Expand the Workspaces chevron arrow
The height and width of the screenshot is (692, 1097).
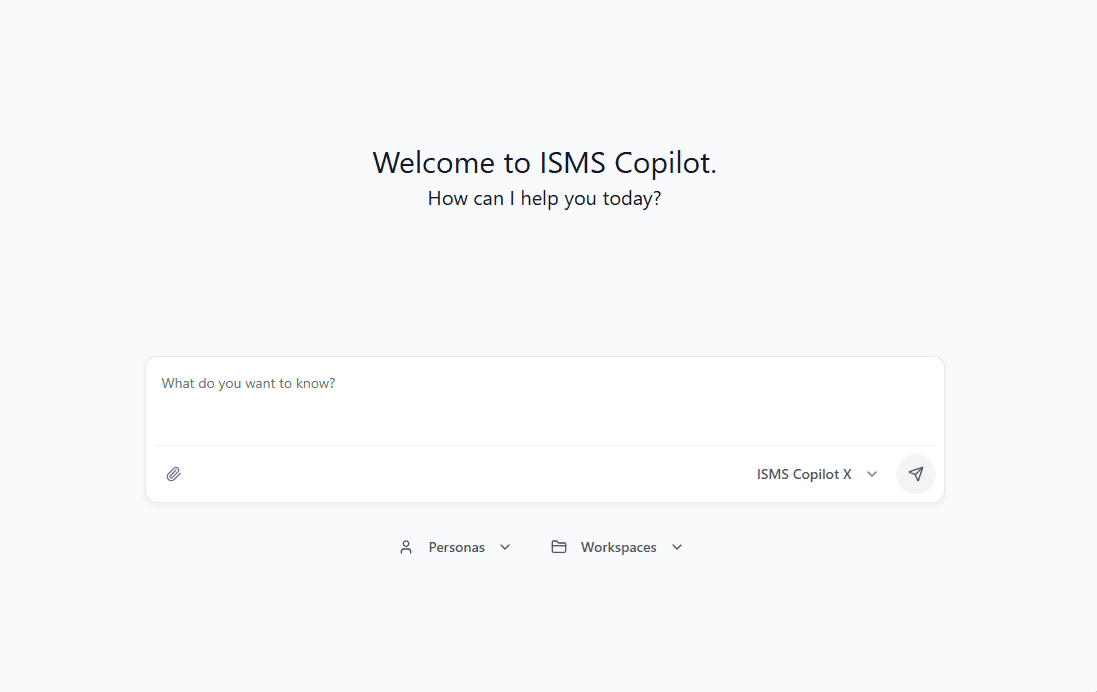[677, 547]
